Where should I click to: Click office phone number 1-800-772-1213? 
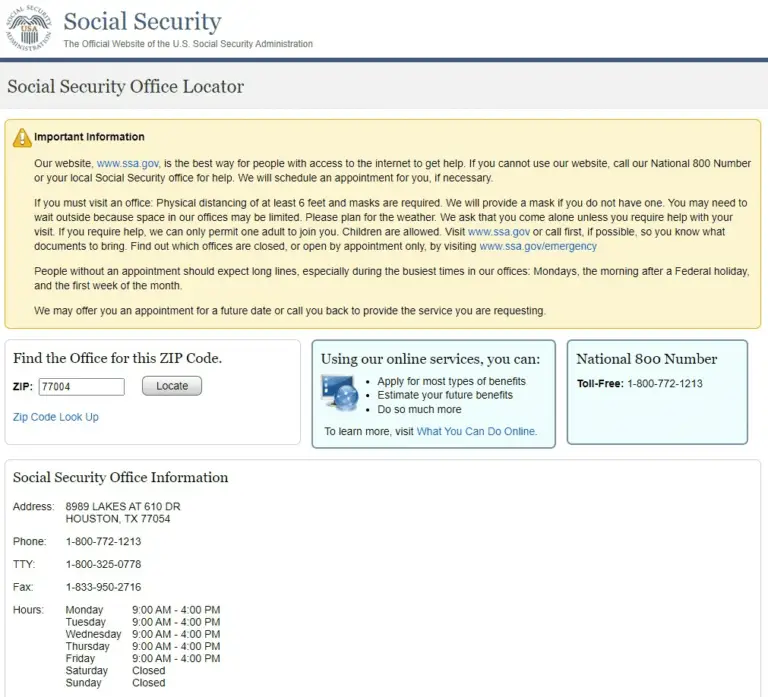pyautogui.click(x=103, y=542)
